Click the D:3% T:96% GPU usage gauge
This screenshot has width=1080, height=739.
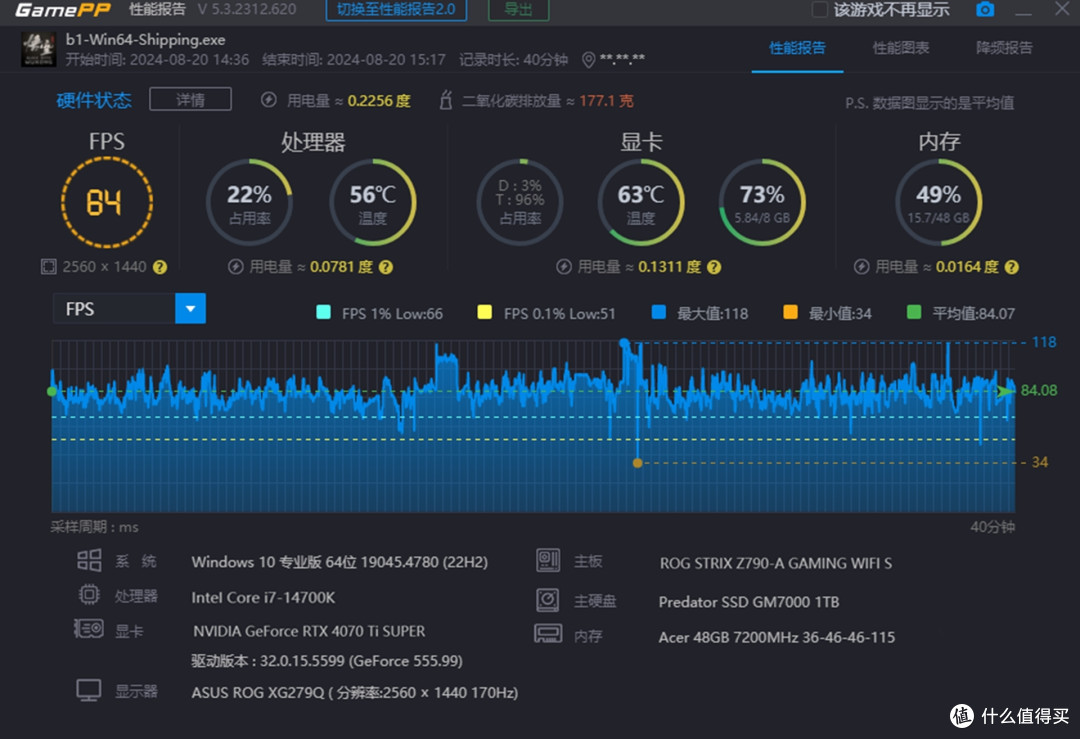520,202
